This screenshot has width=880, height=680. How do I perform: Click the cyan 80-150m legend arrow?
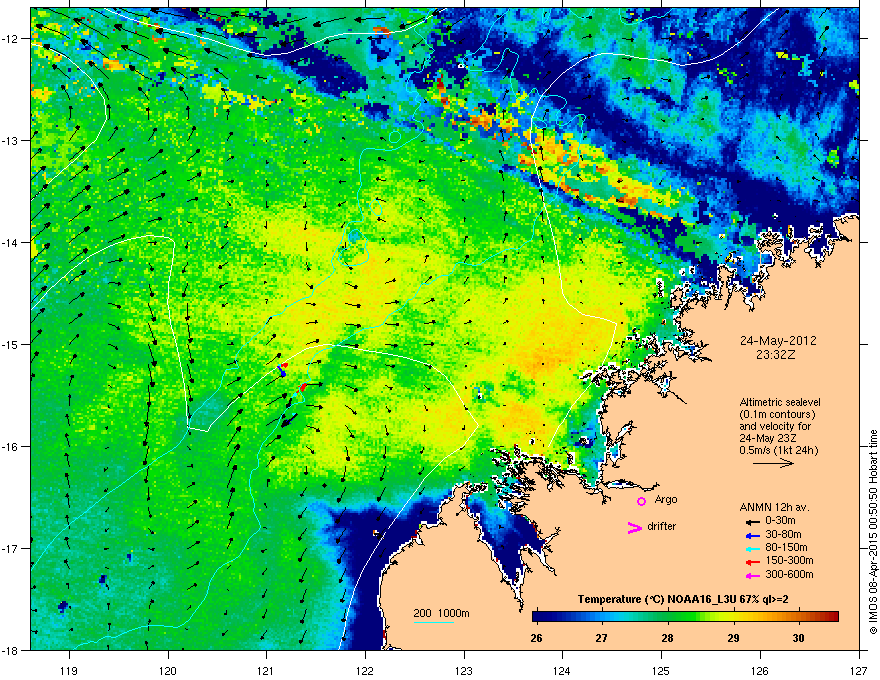[x=753, y=548]
